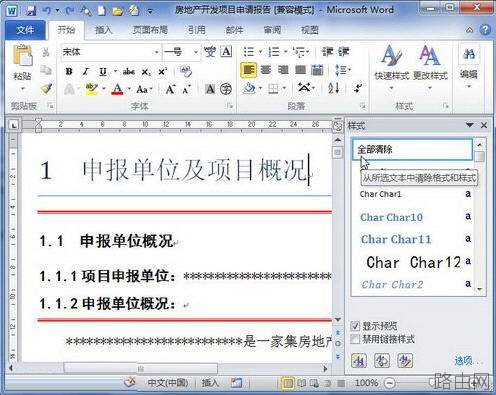Click the distributed alignment icon
Screen dimensions: 496x395
318,70
